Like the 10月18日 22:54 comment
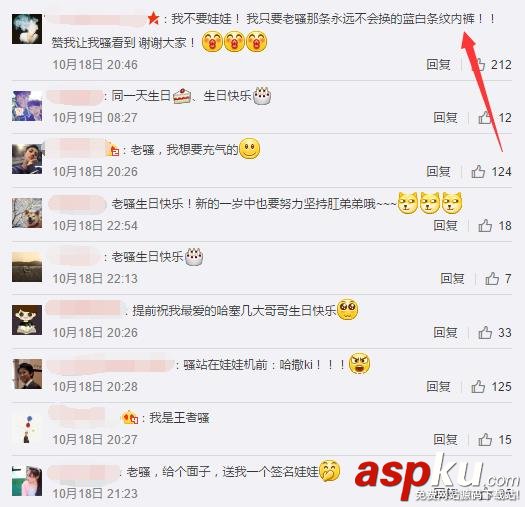Image resolution: width=525 pixels, height=507 pixels. (x=485, y=225)
